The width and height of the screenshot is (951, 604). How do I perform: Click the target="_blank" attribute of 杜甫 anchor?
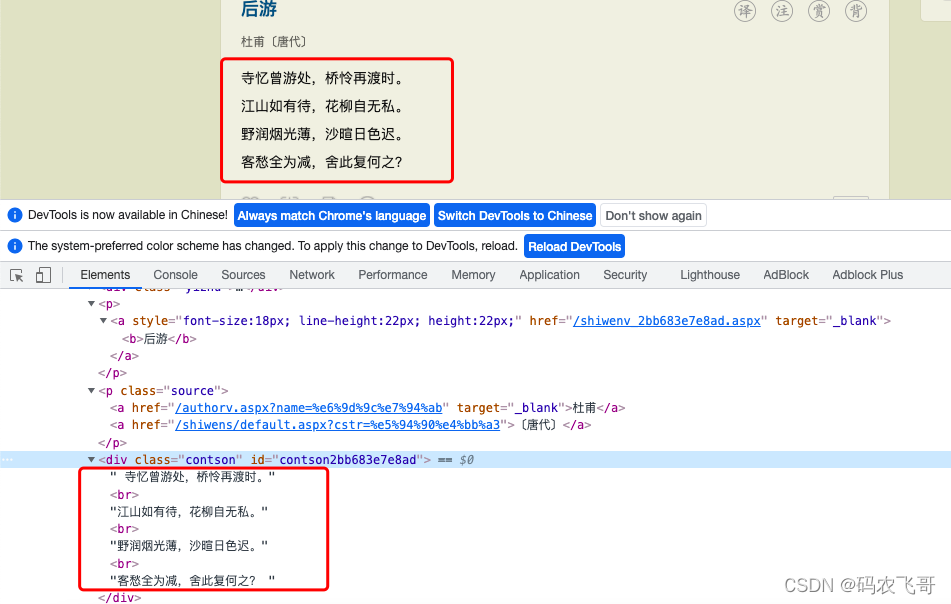(511, 408)
